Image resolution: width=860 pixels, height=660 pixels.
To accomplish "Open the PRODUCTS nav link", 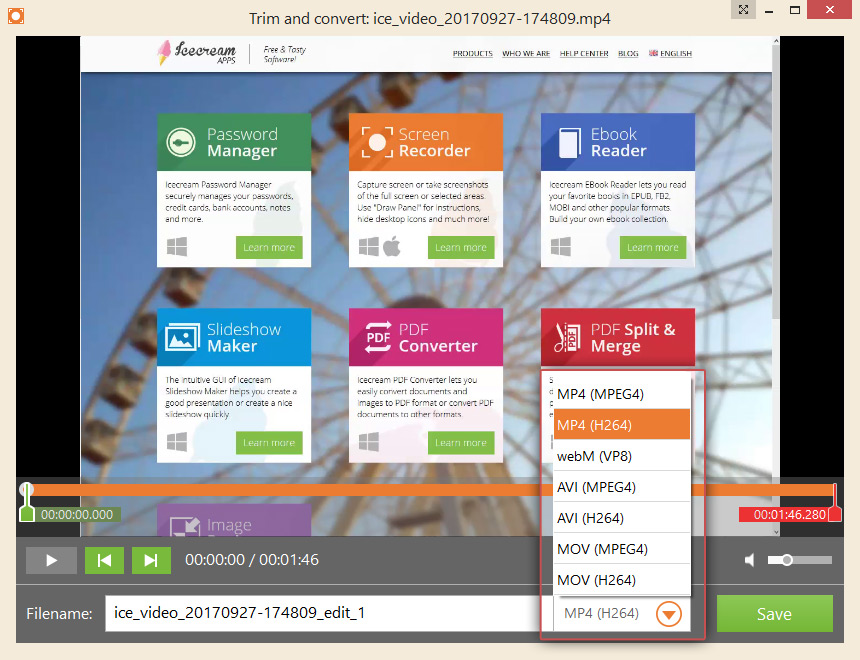I will [x=473, y=53].
